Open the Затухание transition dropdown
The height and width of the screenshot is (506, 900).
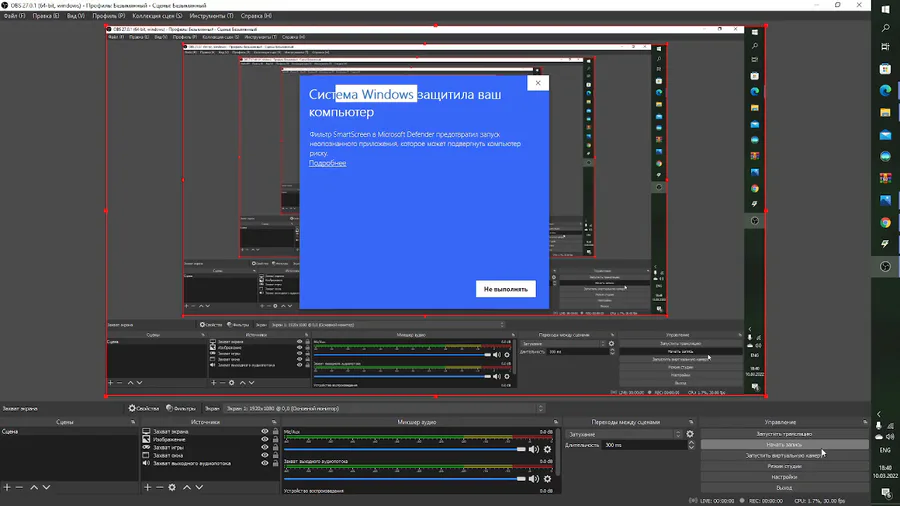click(x=624, y=434)
